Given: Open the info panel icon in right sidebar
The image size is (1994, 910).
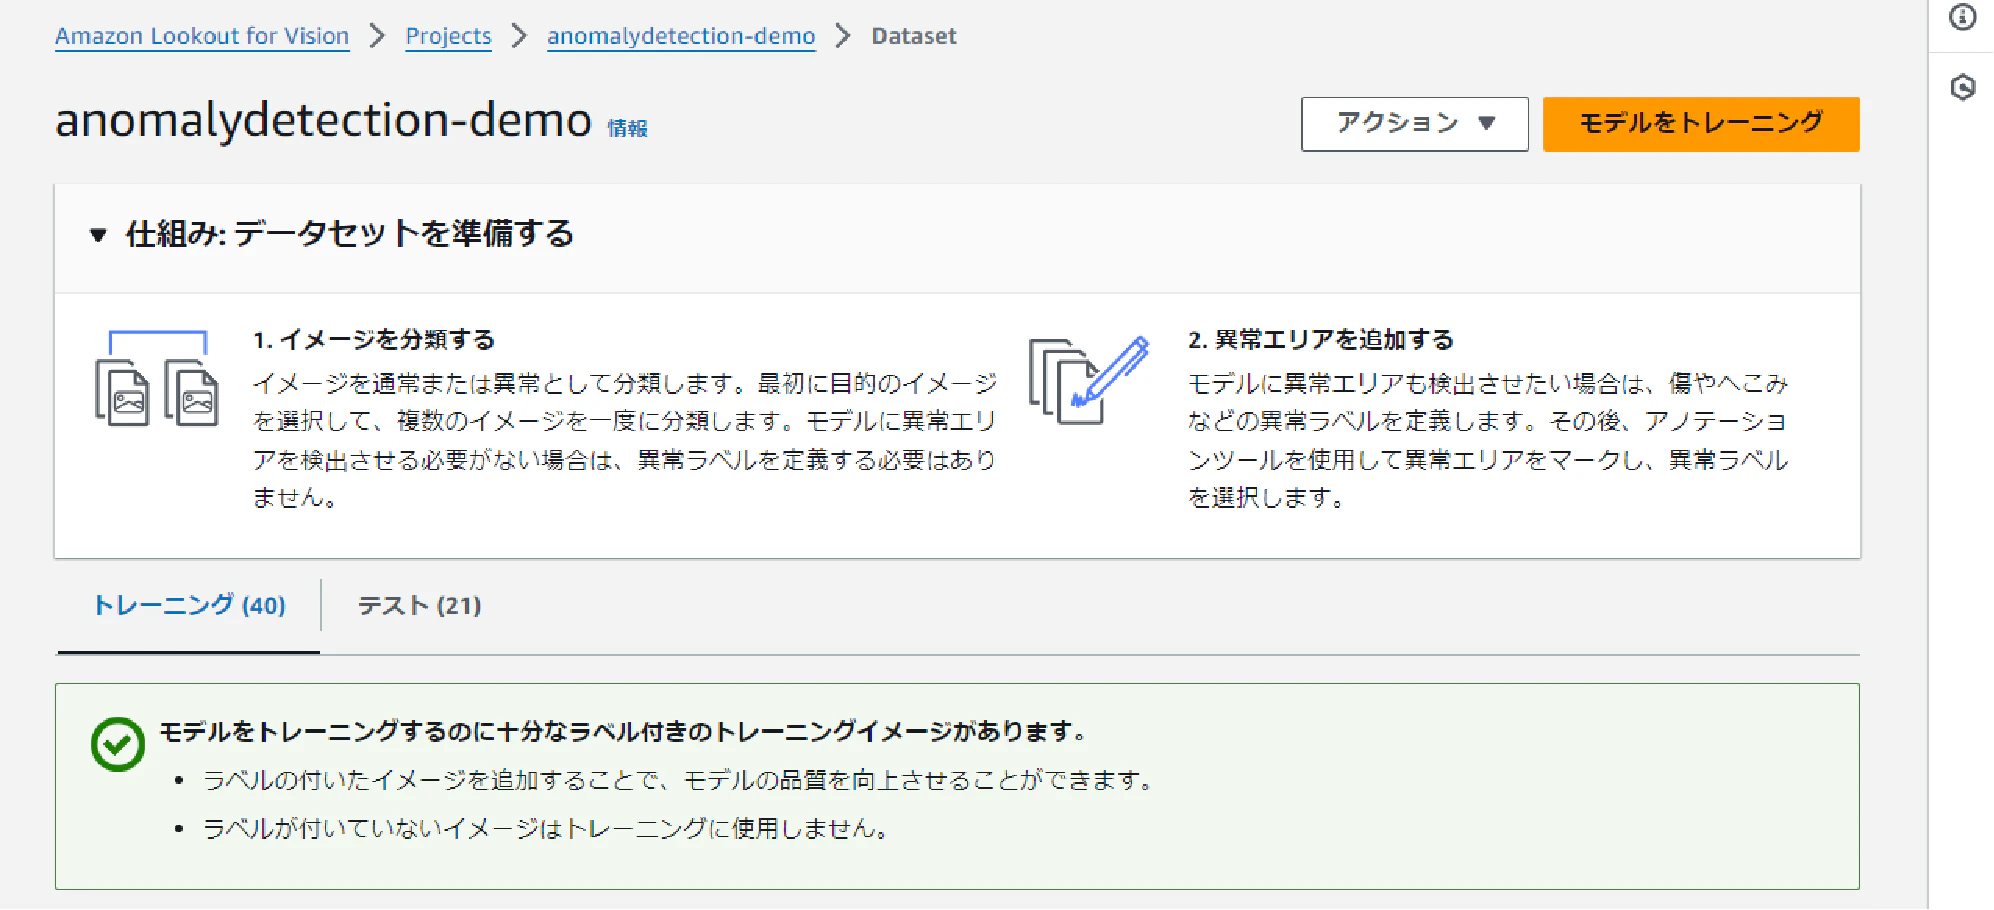Looking at the screenshot, I should pyautogui.click(x=1963, y=17).
